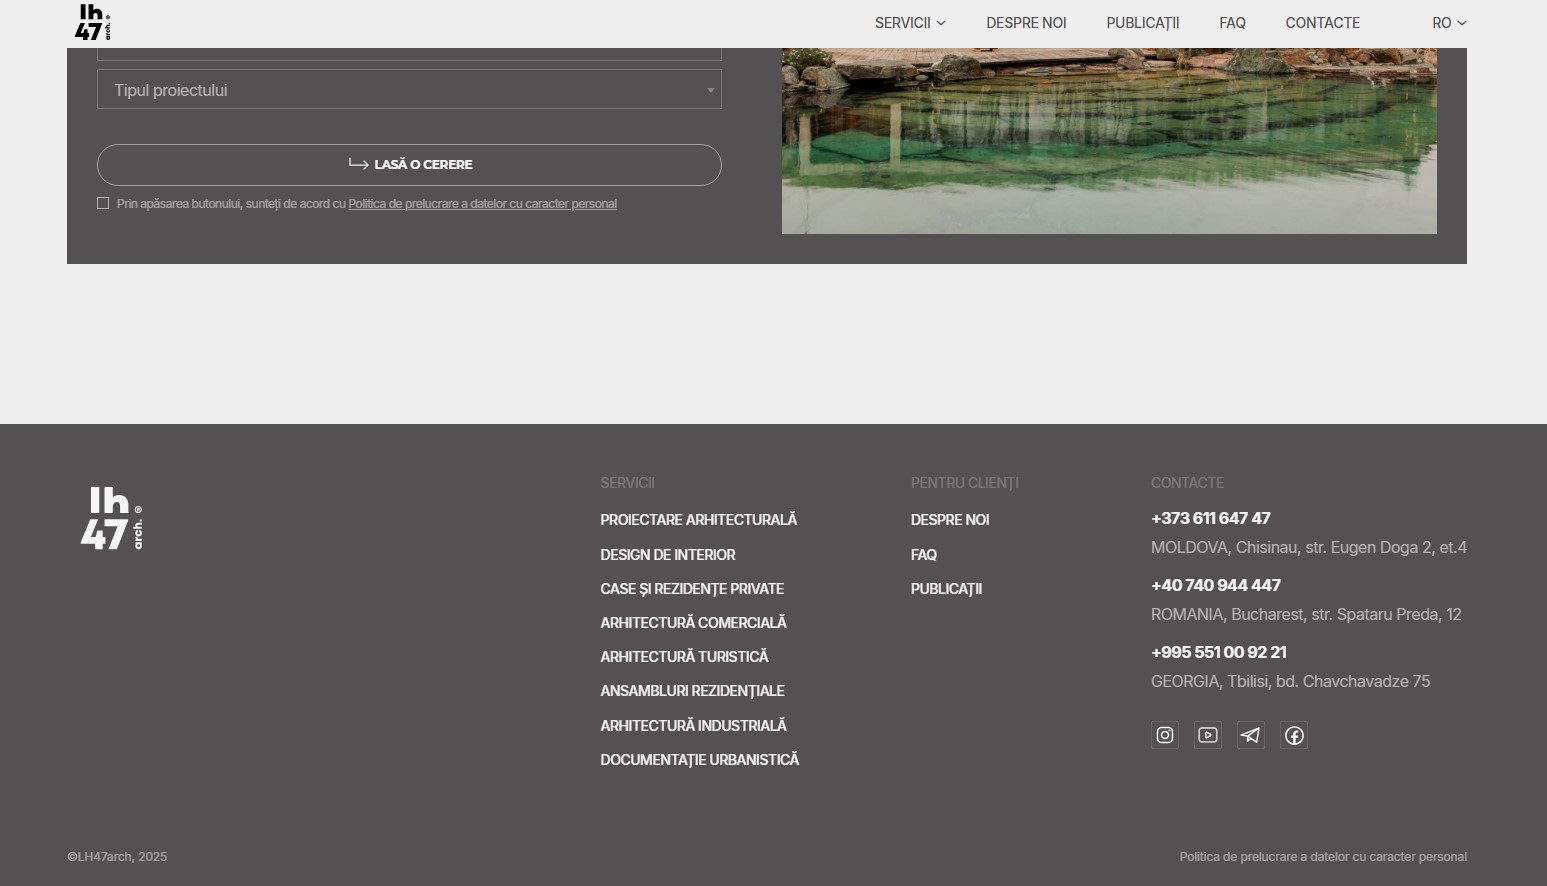Viewport: 1547px width, 886px height.
Task: Click the LH47 arch logo in header
Action: [92, 22]
